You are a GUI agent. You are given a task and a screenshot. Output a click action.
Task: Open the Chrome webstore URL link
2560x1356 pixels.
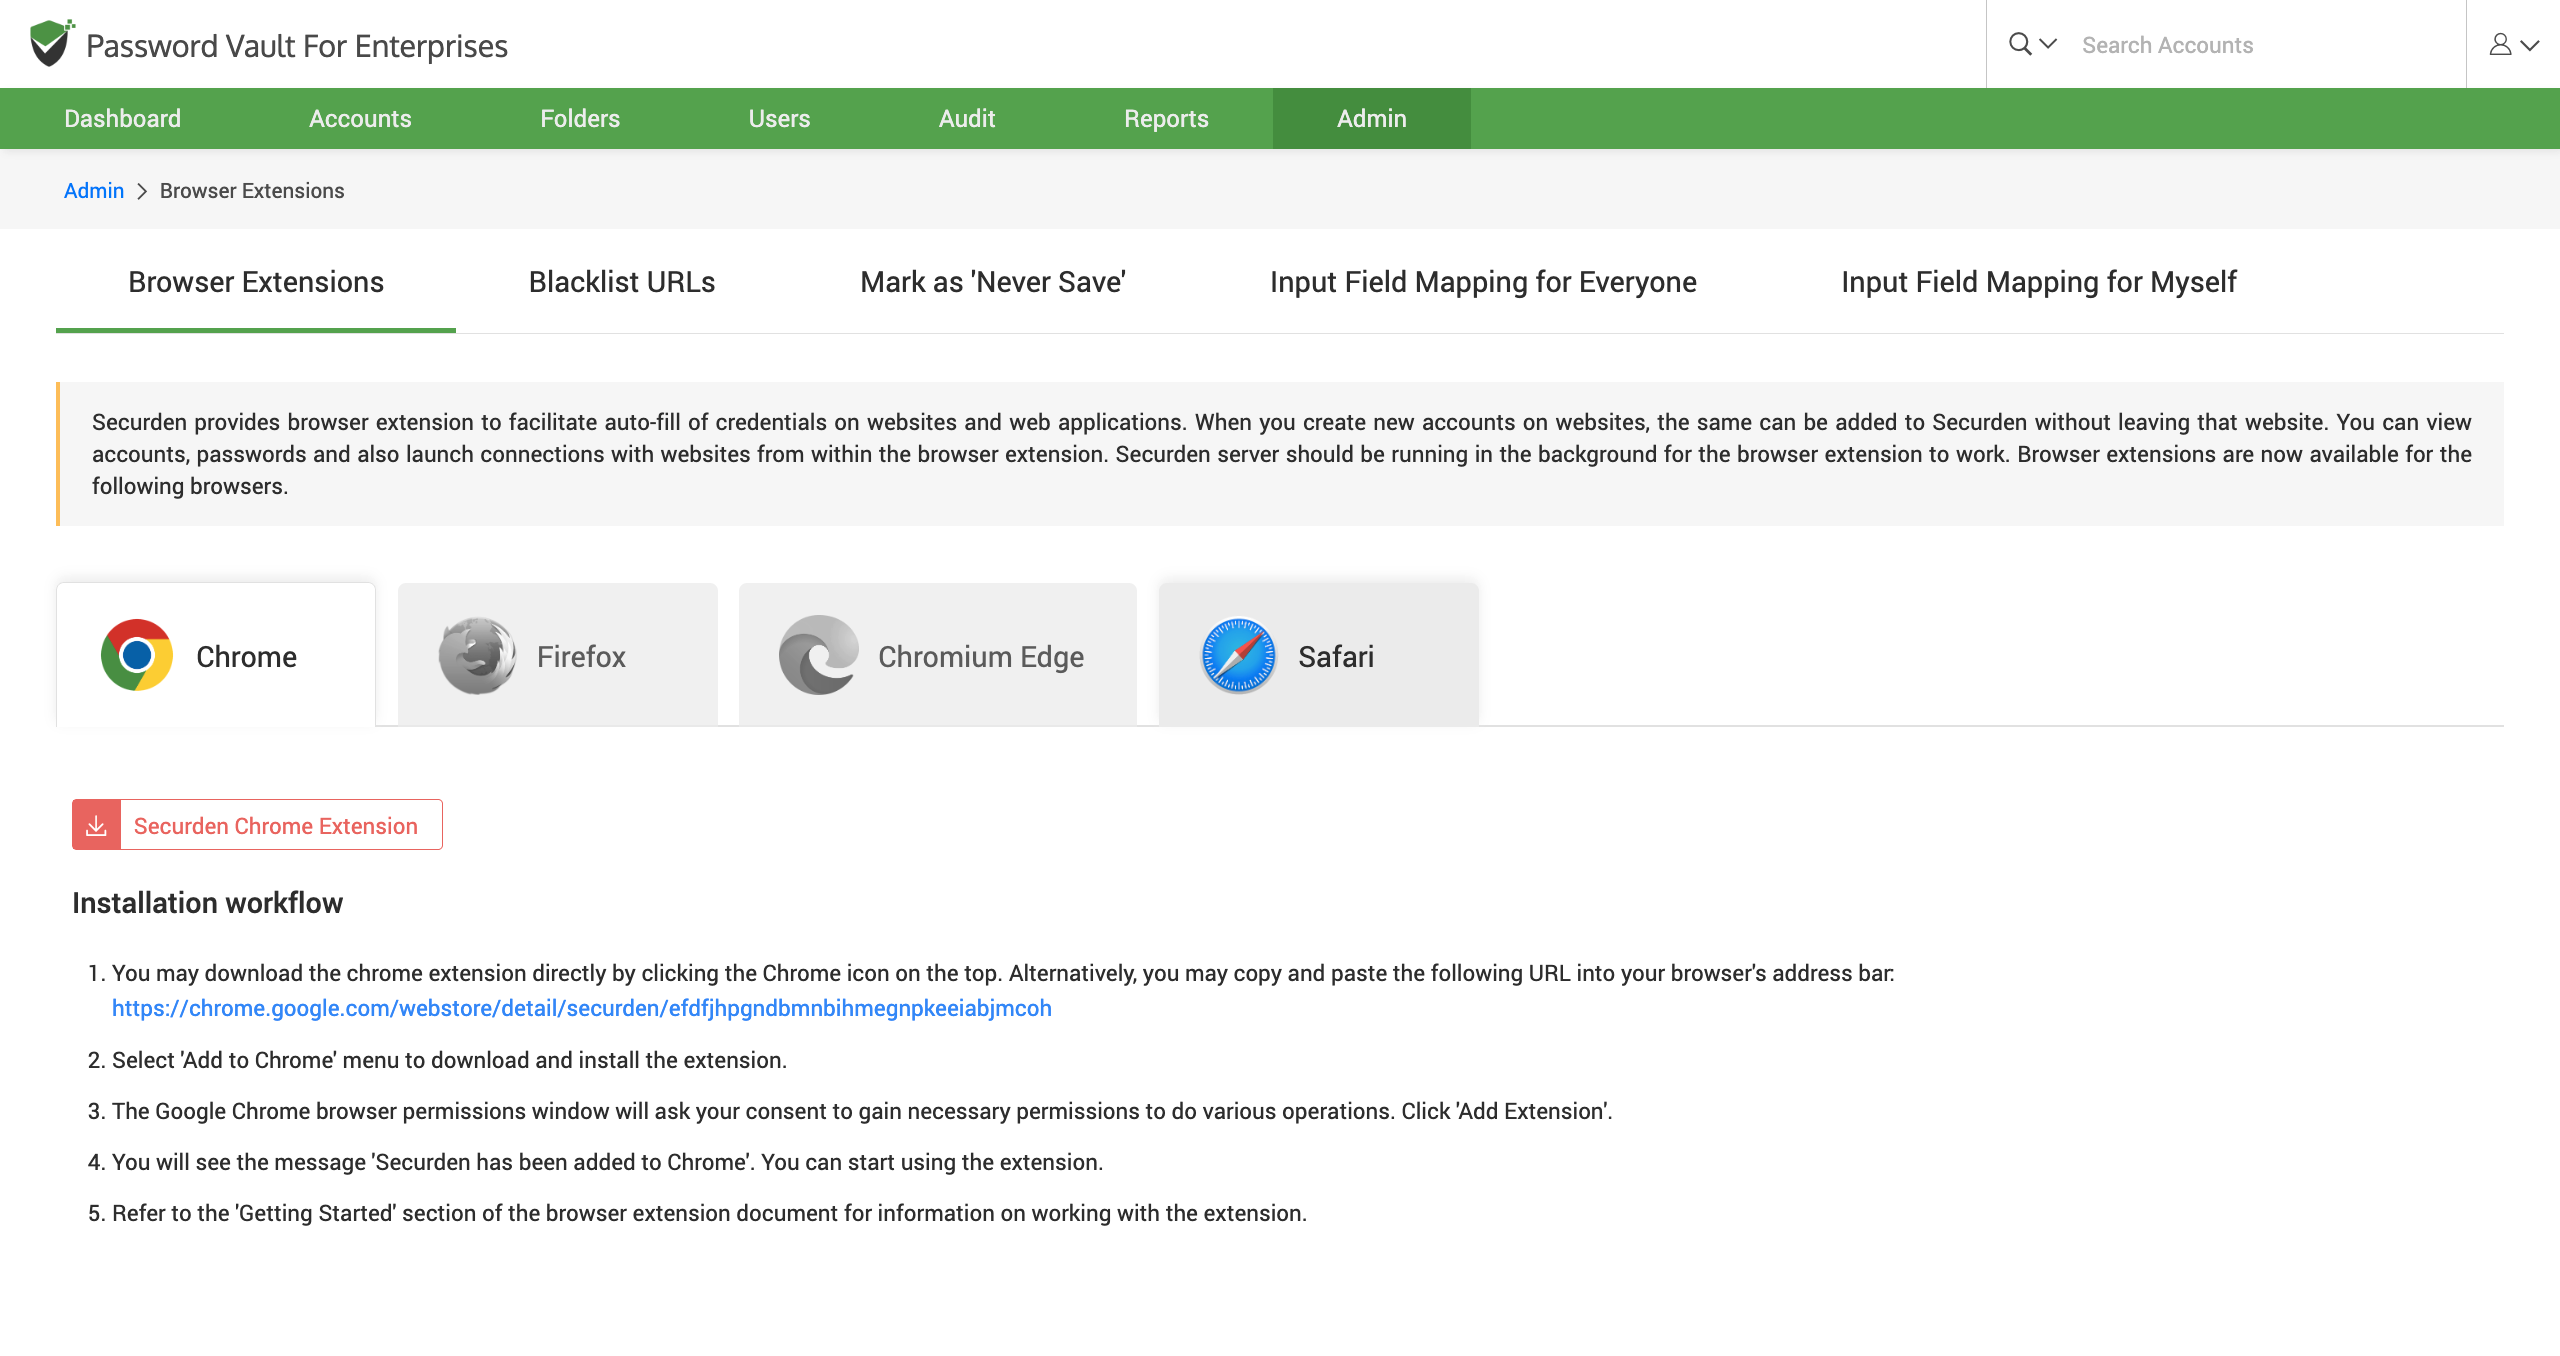point(581,1008)
